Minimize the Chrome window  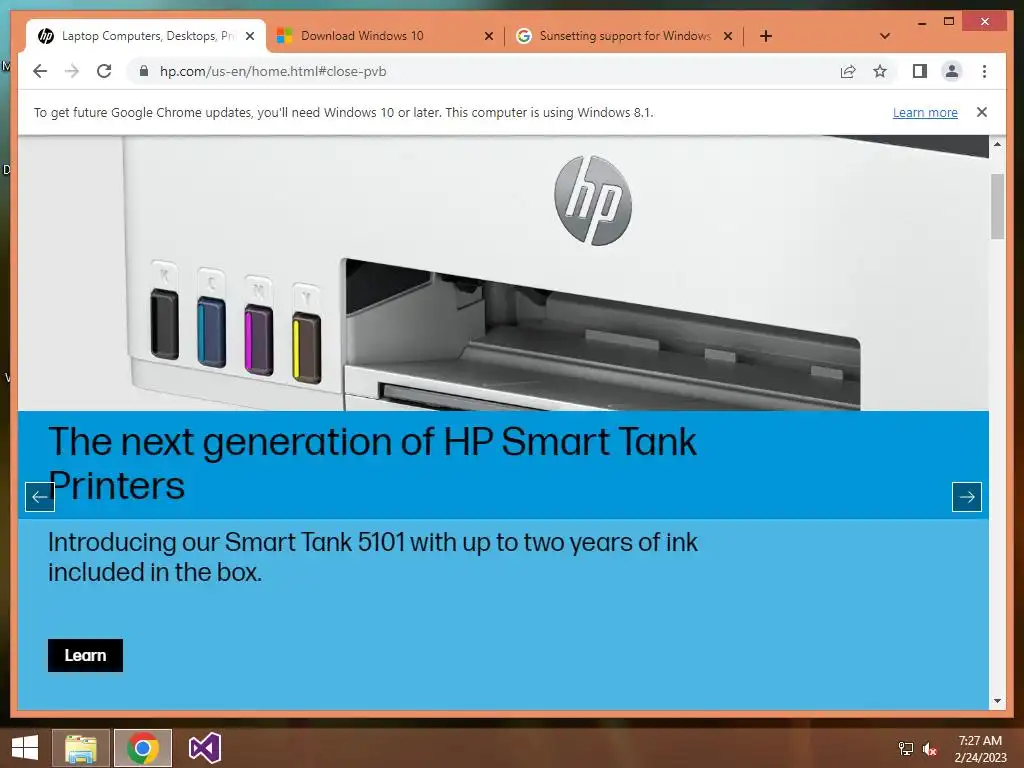921,22
